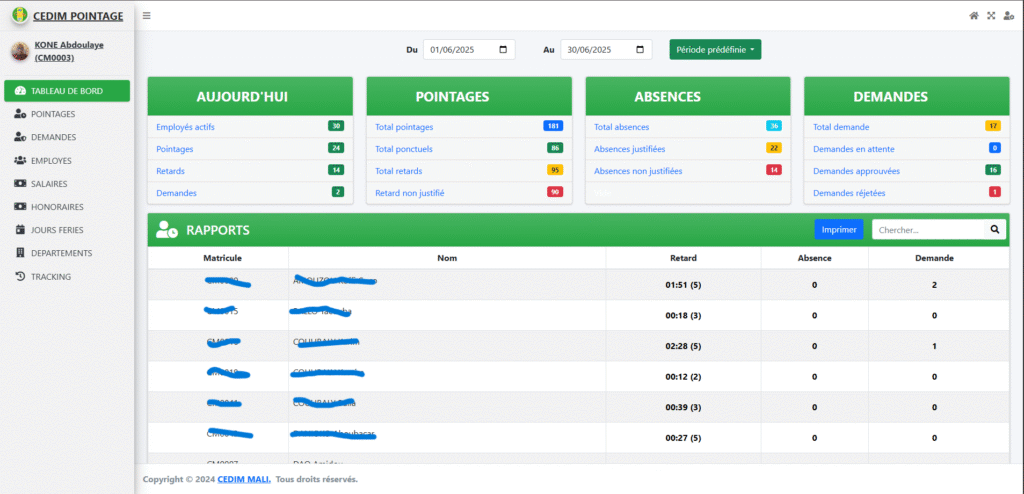Open Tracking section in sidebar

[x=50, y=276]
